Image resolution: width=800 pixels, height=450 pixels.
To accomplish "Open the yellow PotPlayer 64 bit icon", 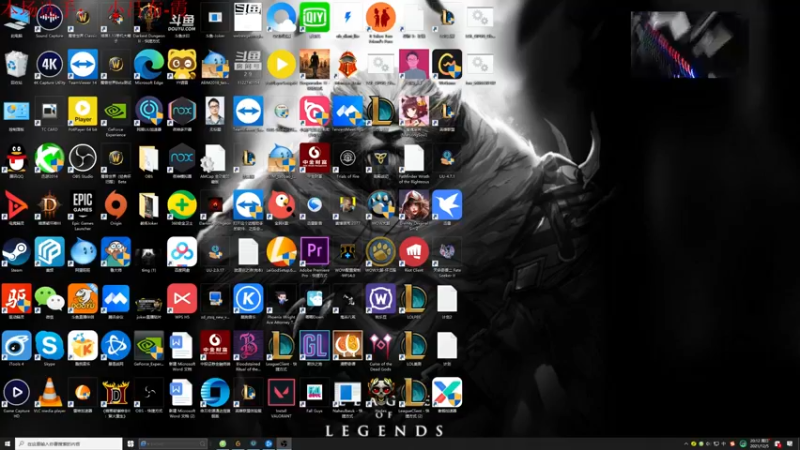I will [83, 111].
